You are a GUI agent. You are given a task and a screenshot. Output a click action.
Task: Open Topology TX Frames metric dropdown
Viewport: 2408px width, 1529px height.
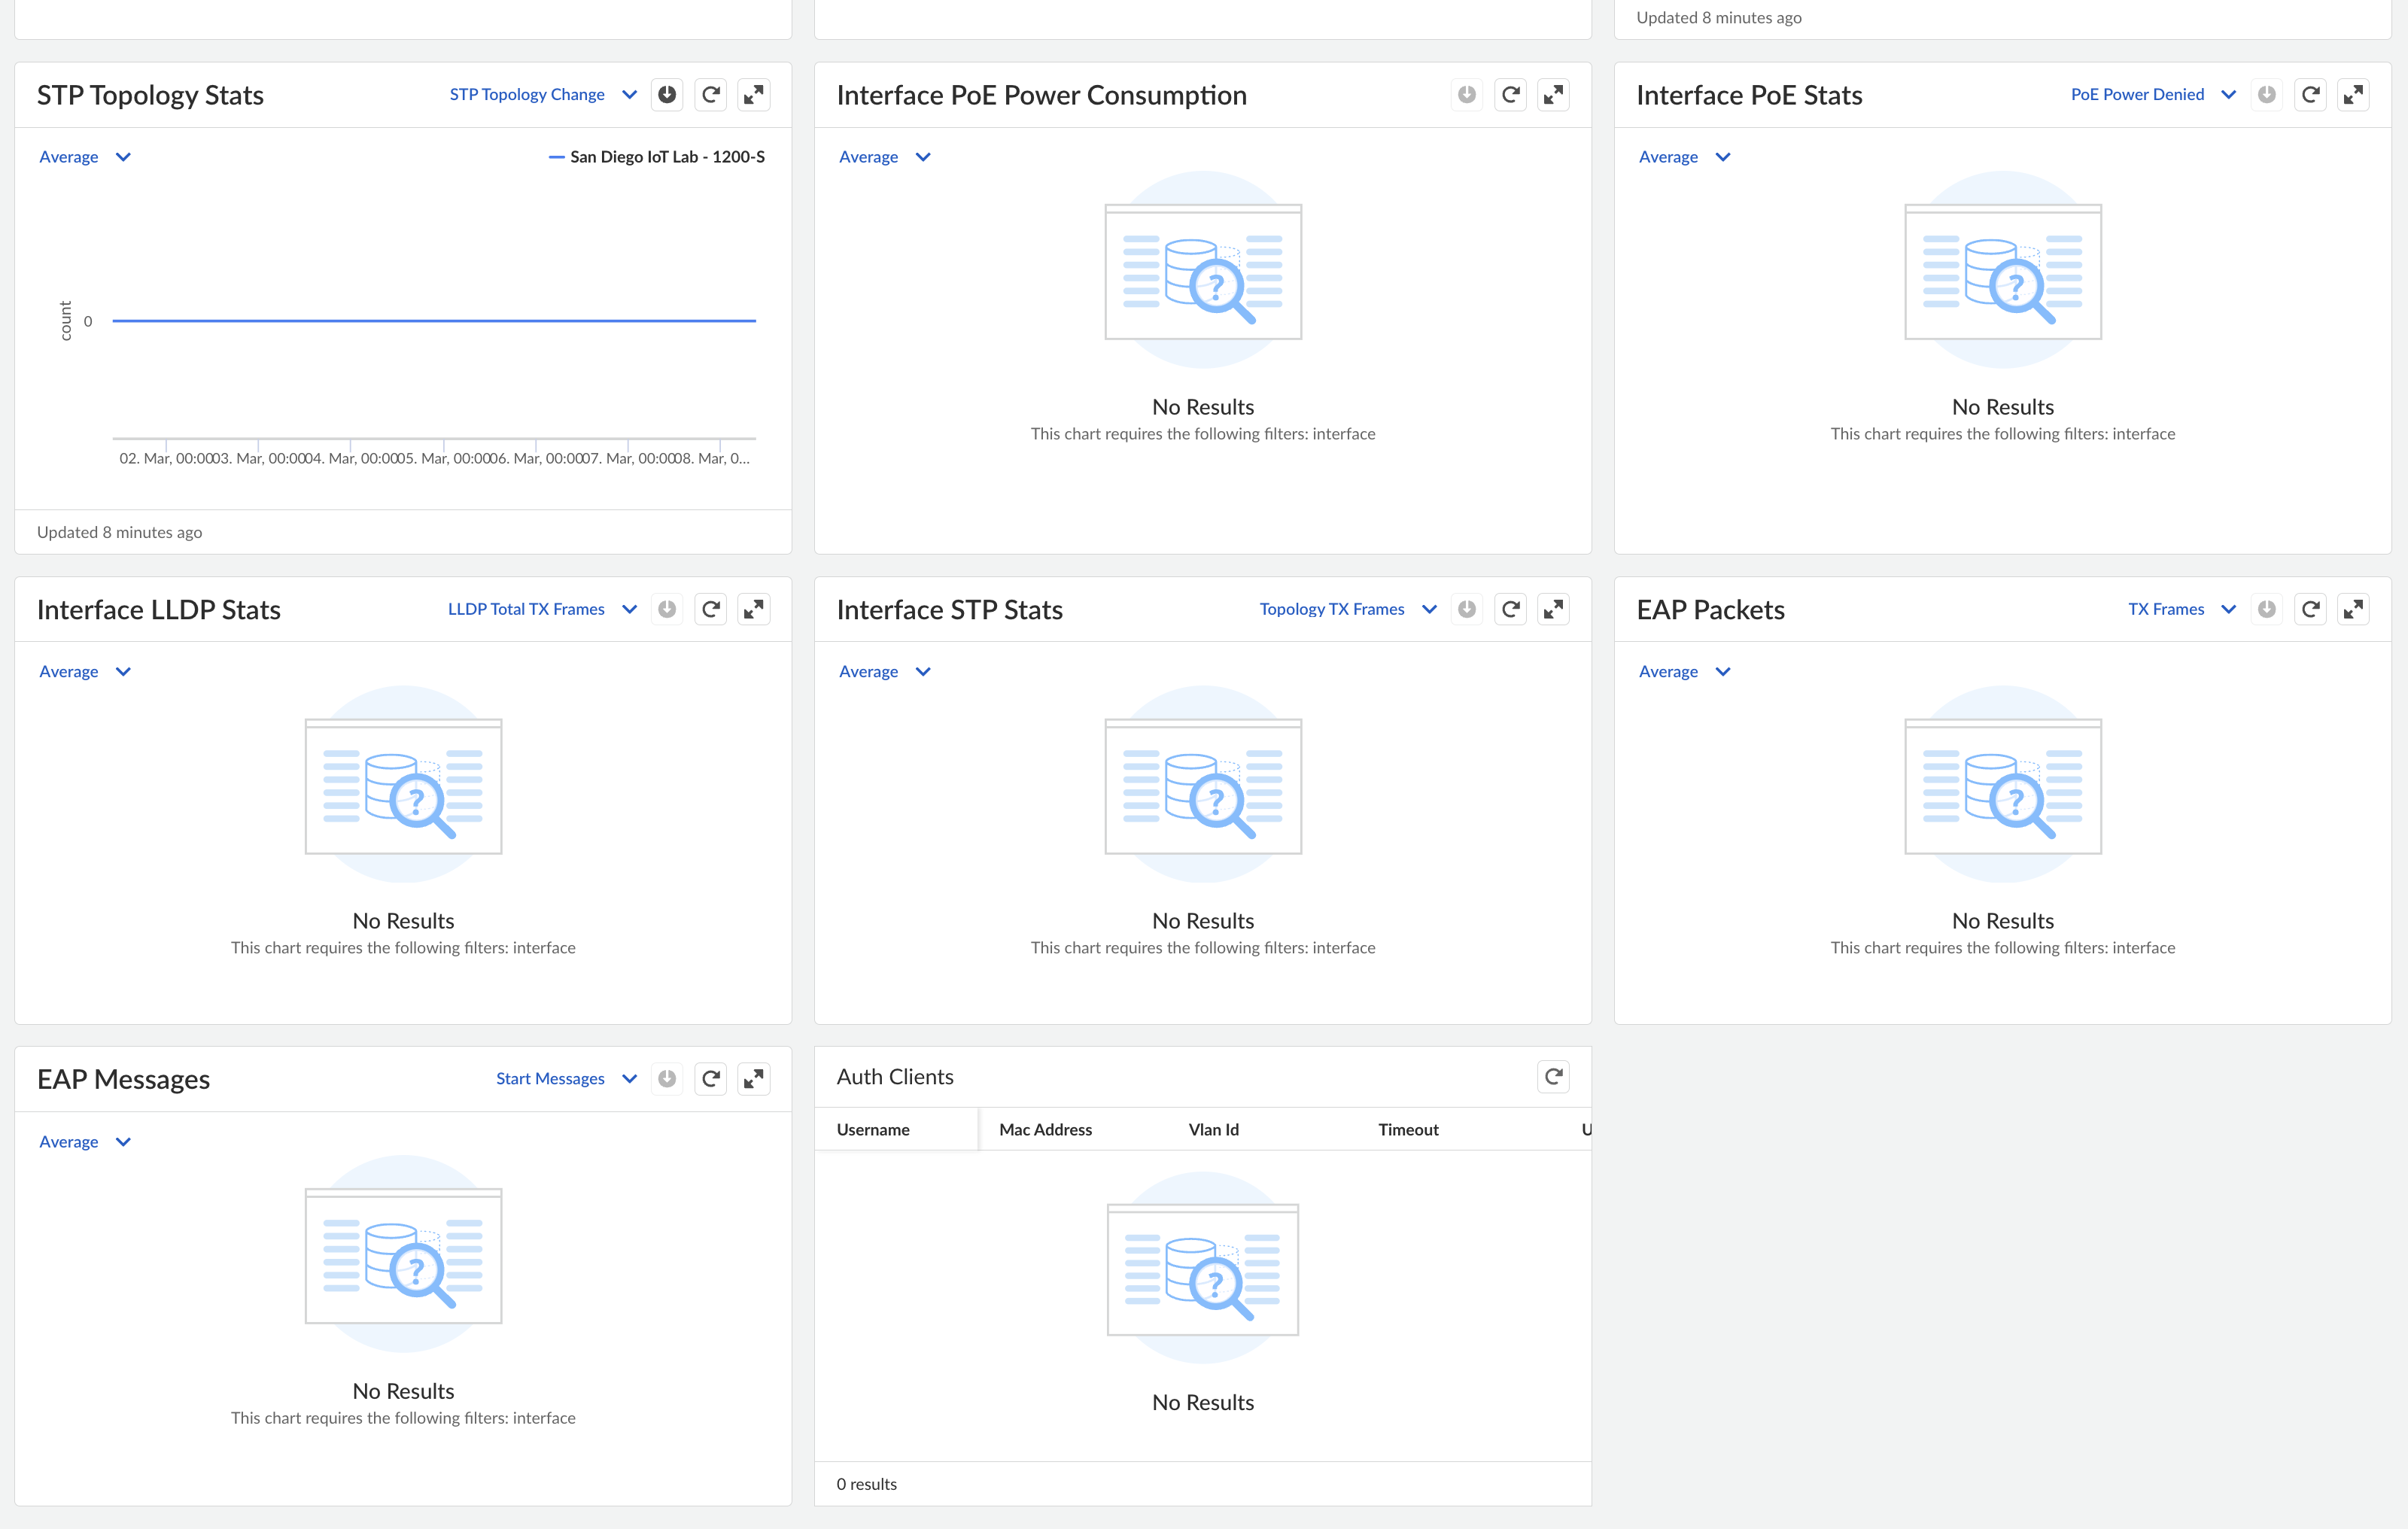[x=1346, y=609]
